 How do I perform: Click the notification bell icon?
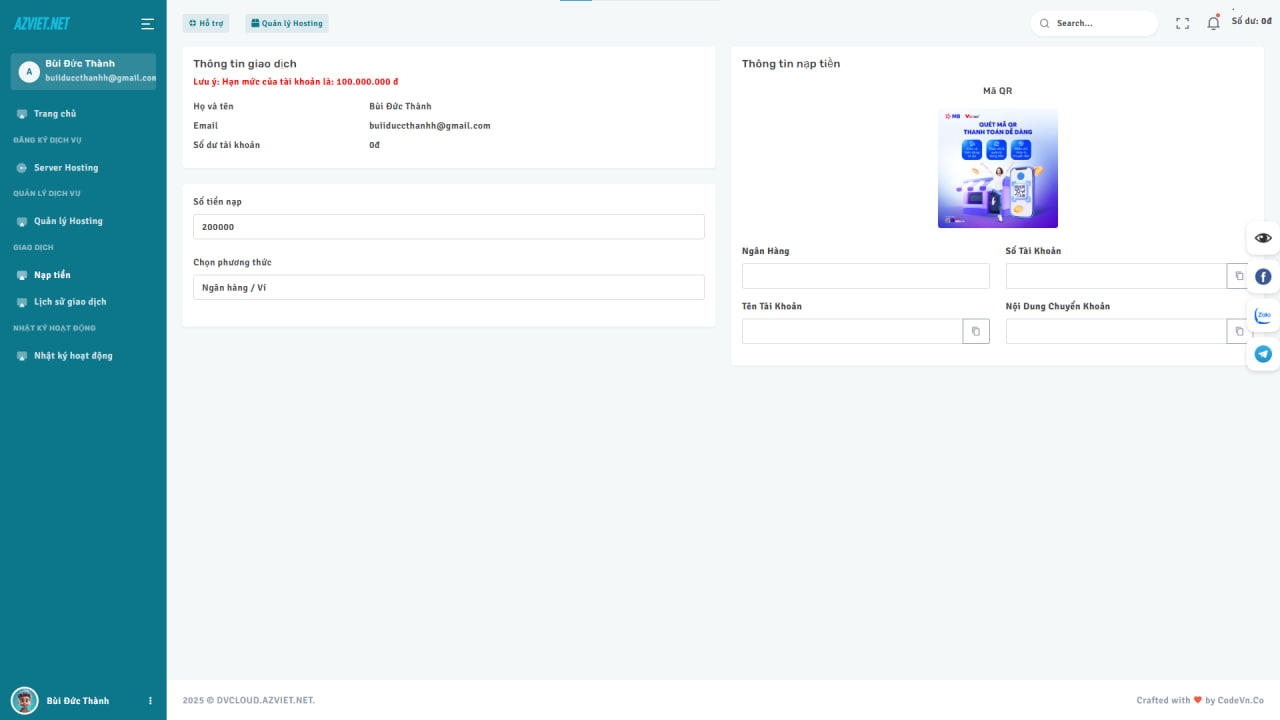tap(1213, 23)
